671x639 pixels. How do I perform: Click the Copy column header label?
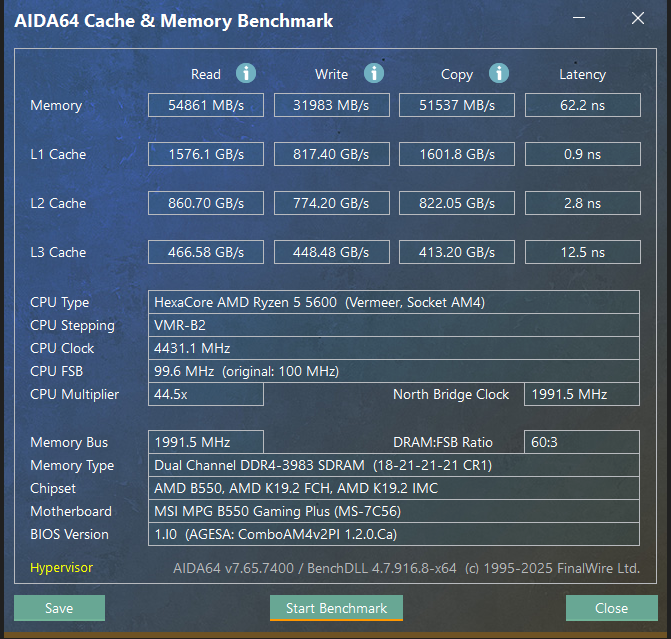457,75
